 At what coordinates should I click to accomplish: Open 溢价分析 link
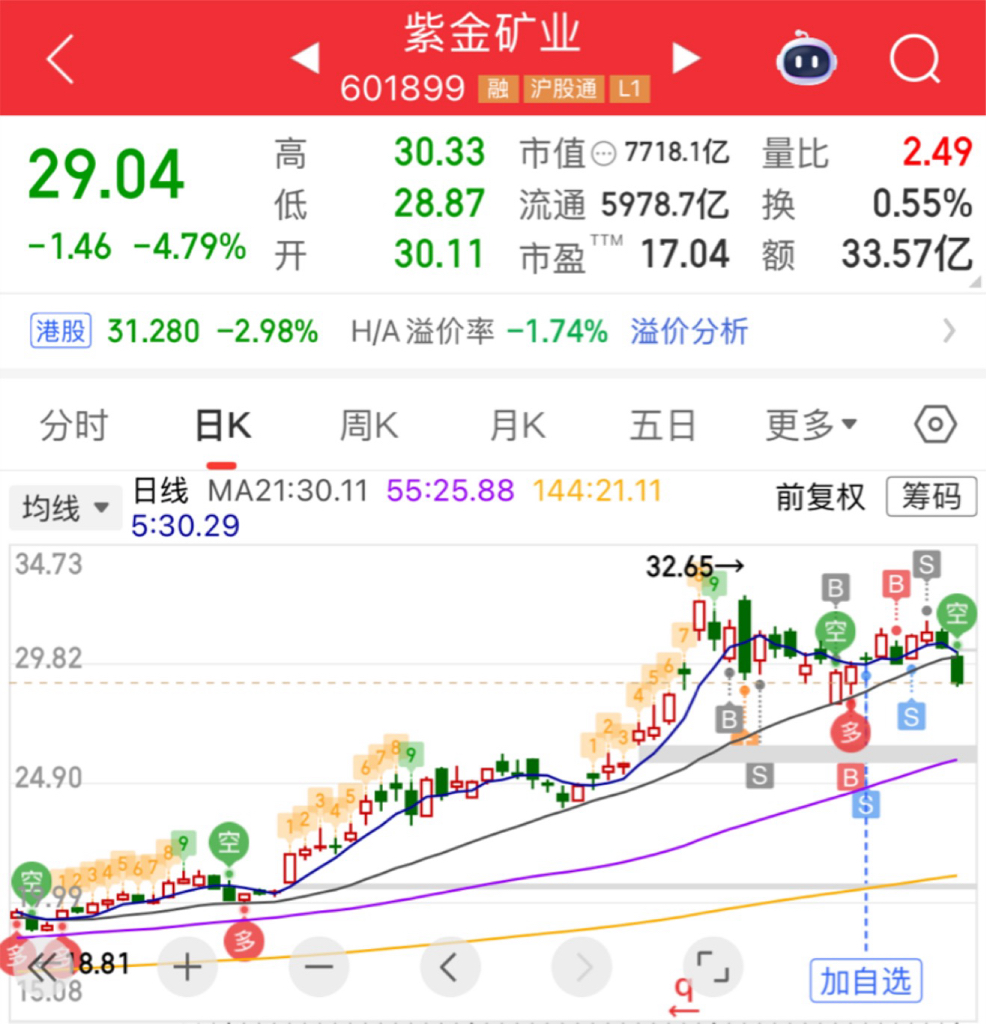[x=689, y=331]
